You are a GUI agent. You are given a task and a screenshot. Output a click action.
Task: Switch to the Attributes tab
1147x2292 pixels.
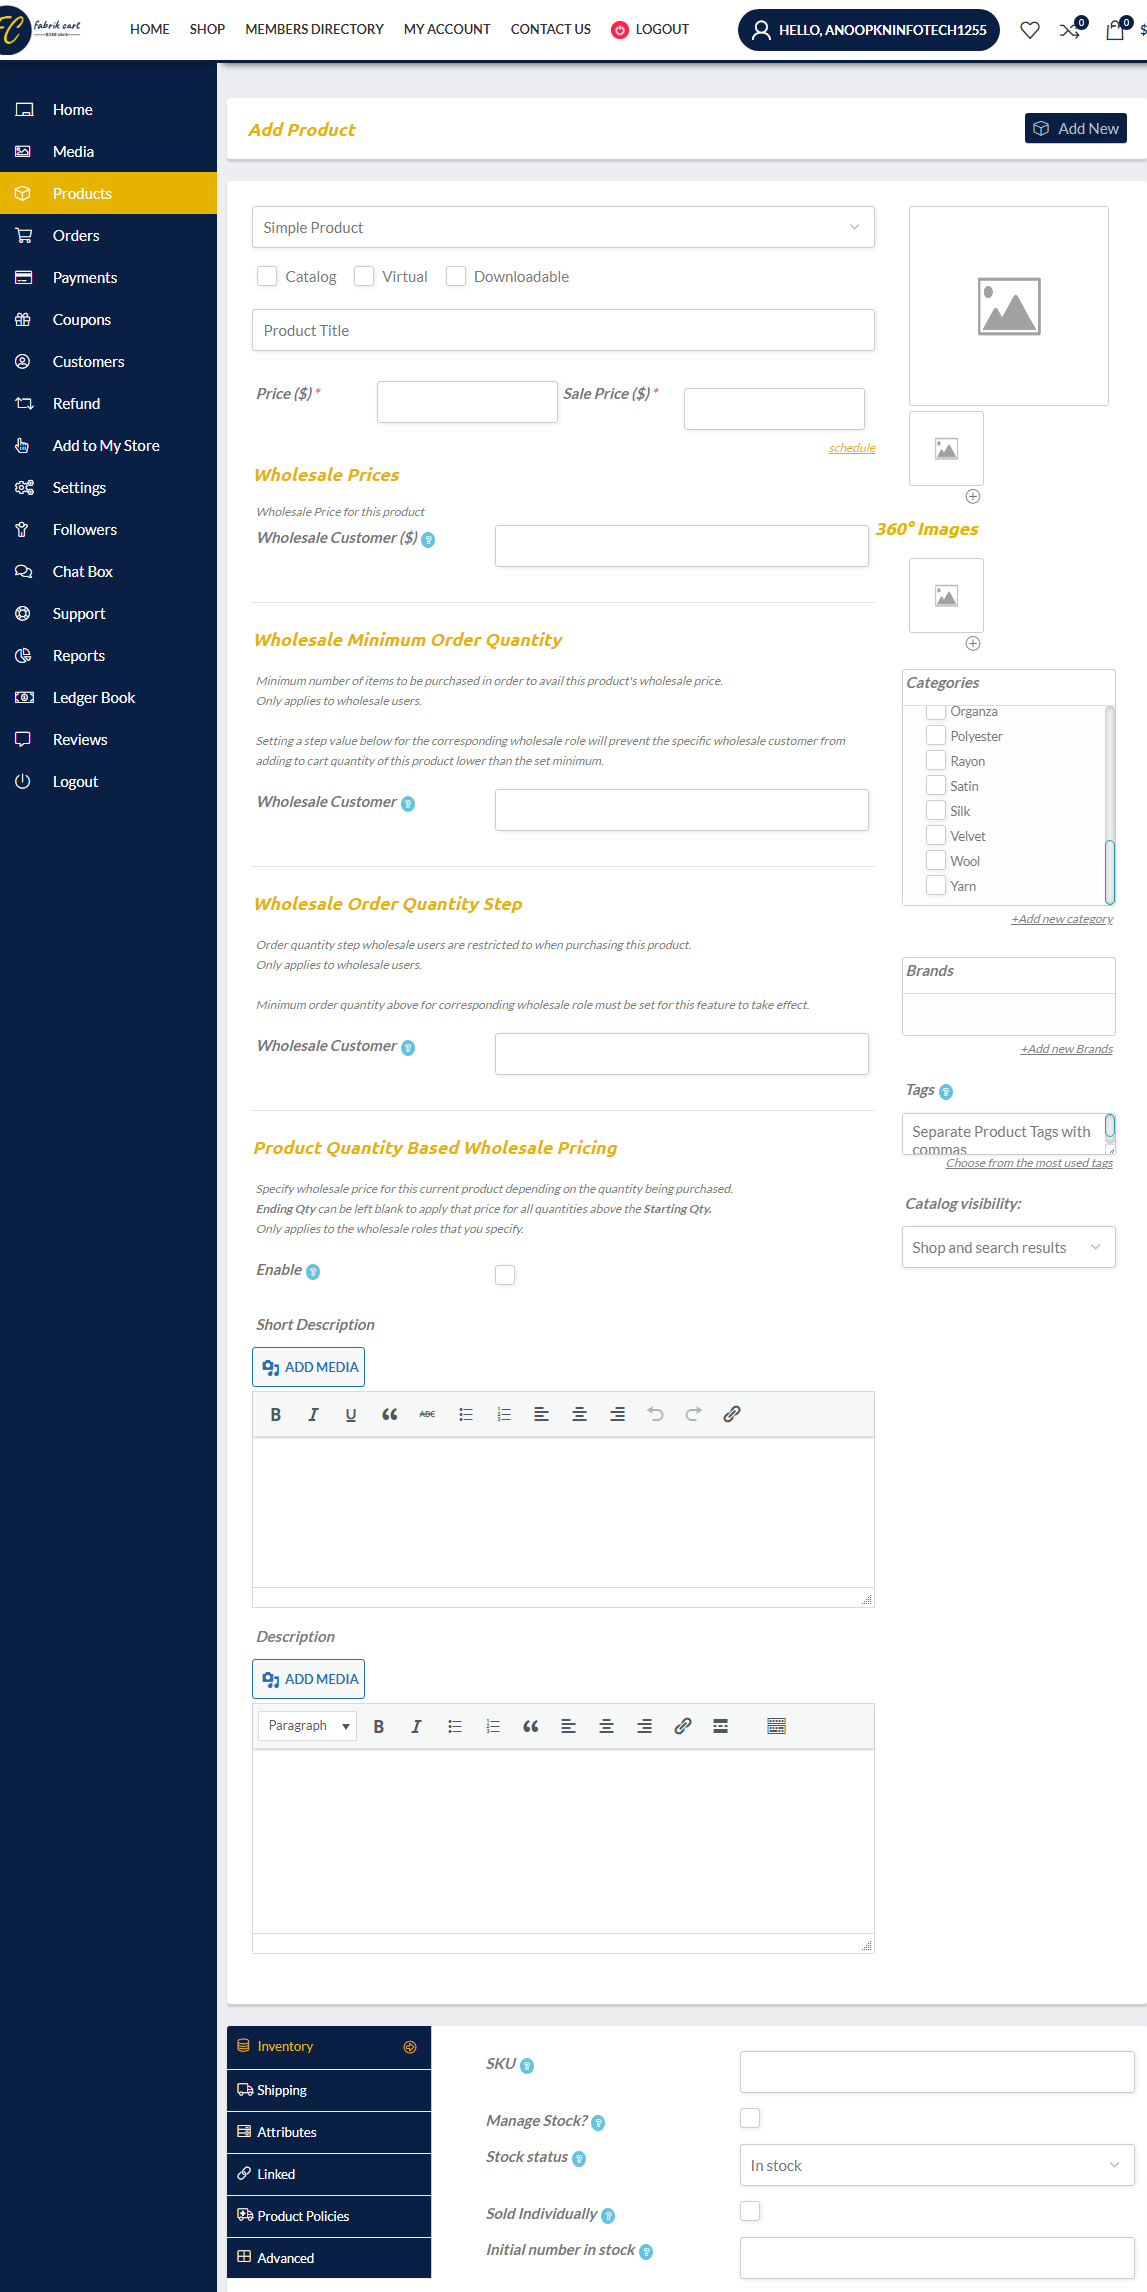coord(329,2132)
